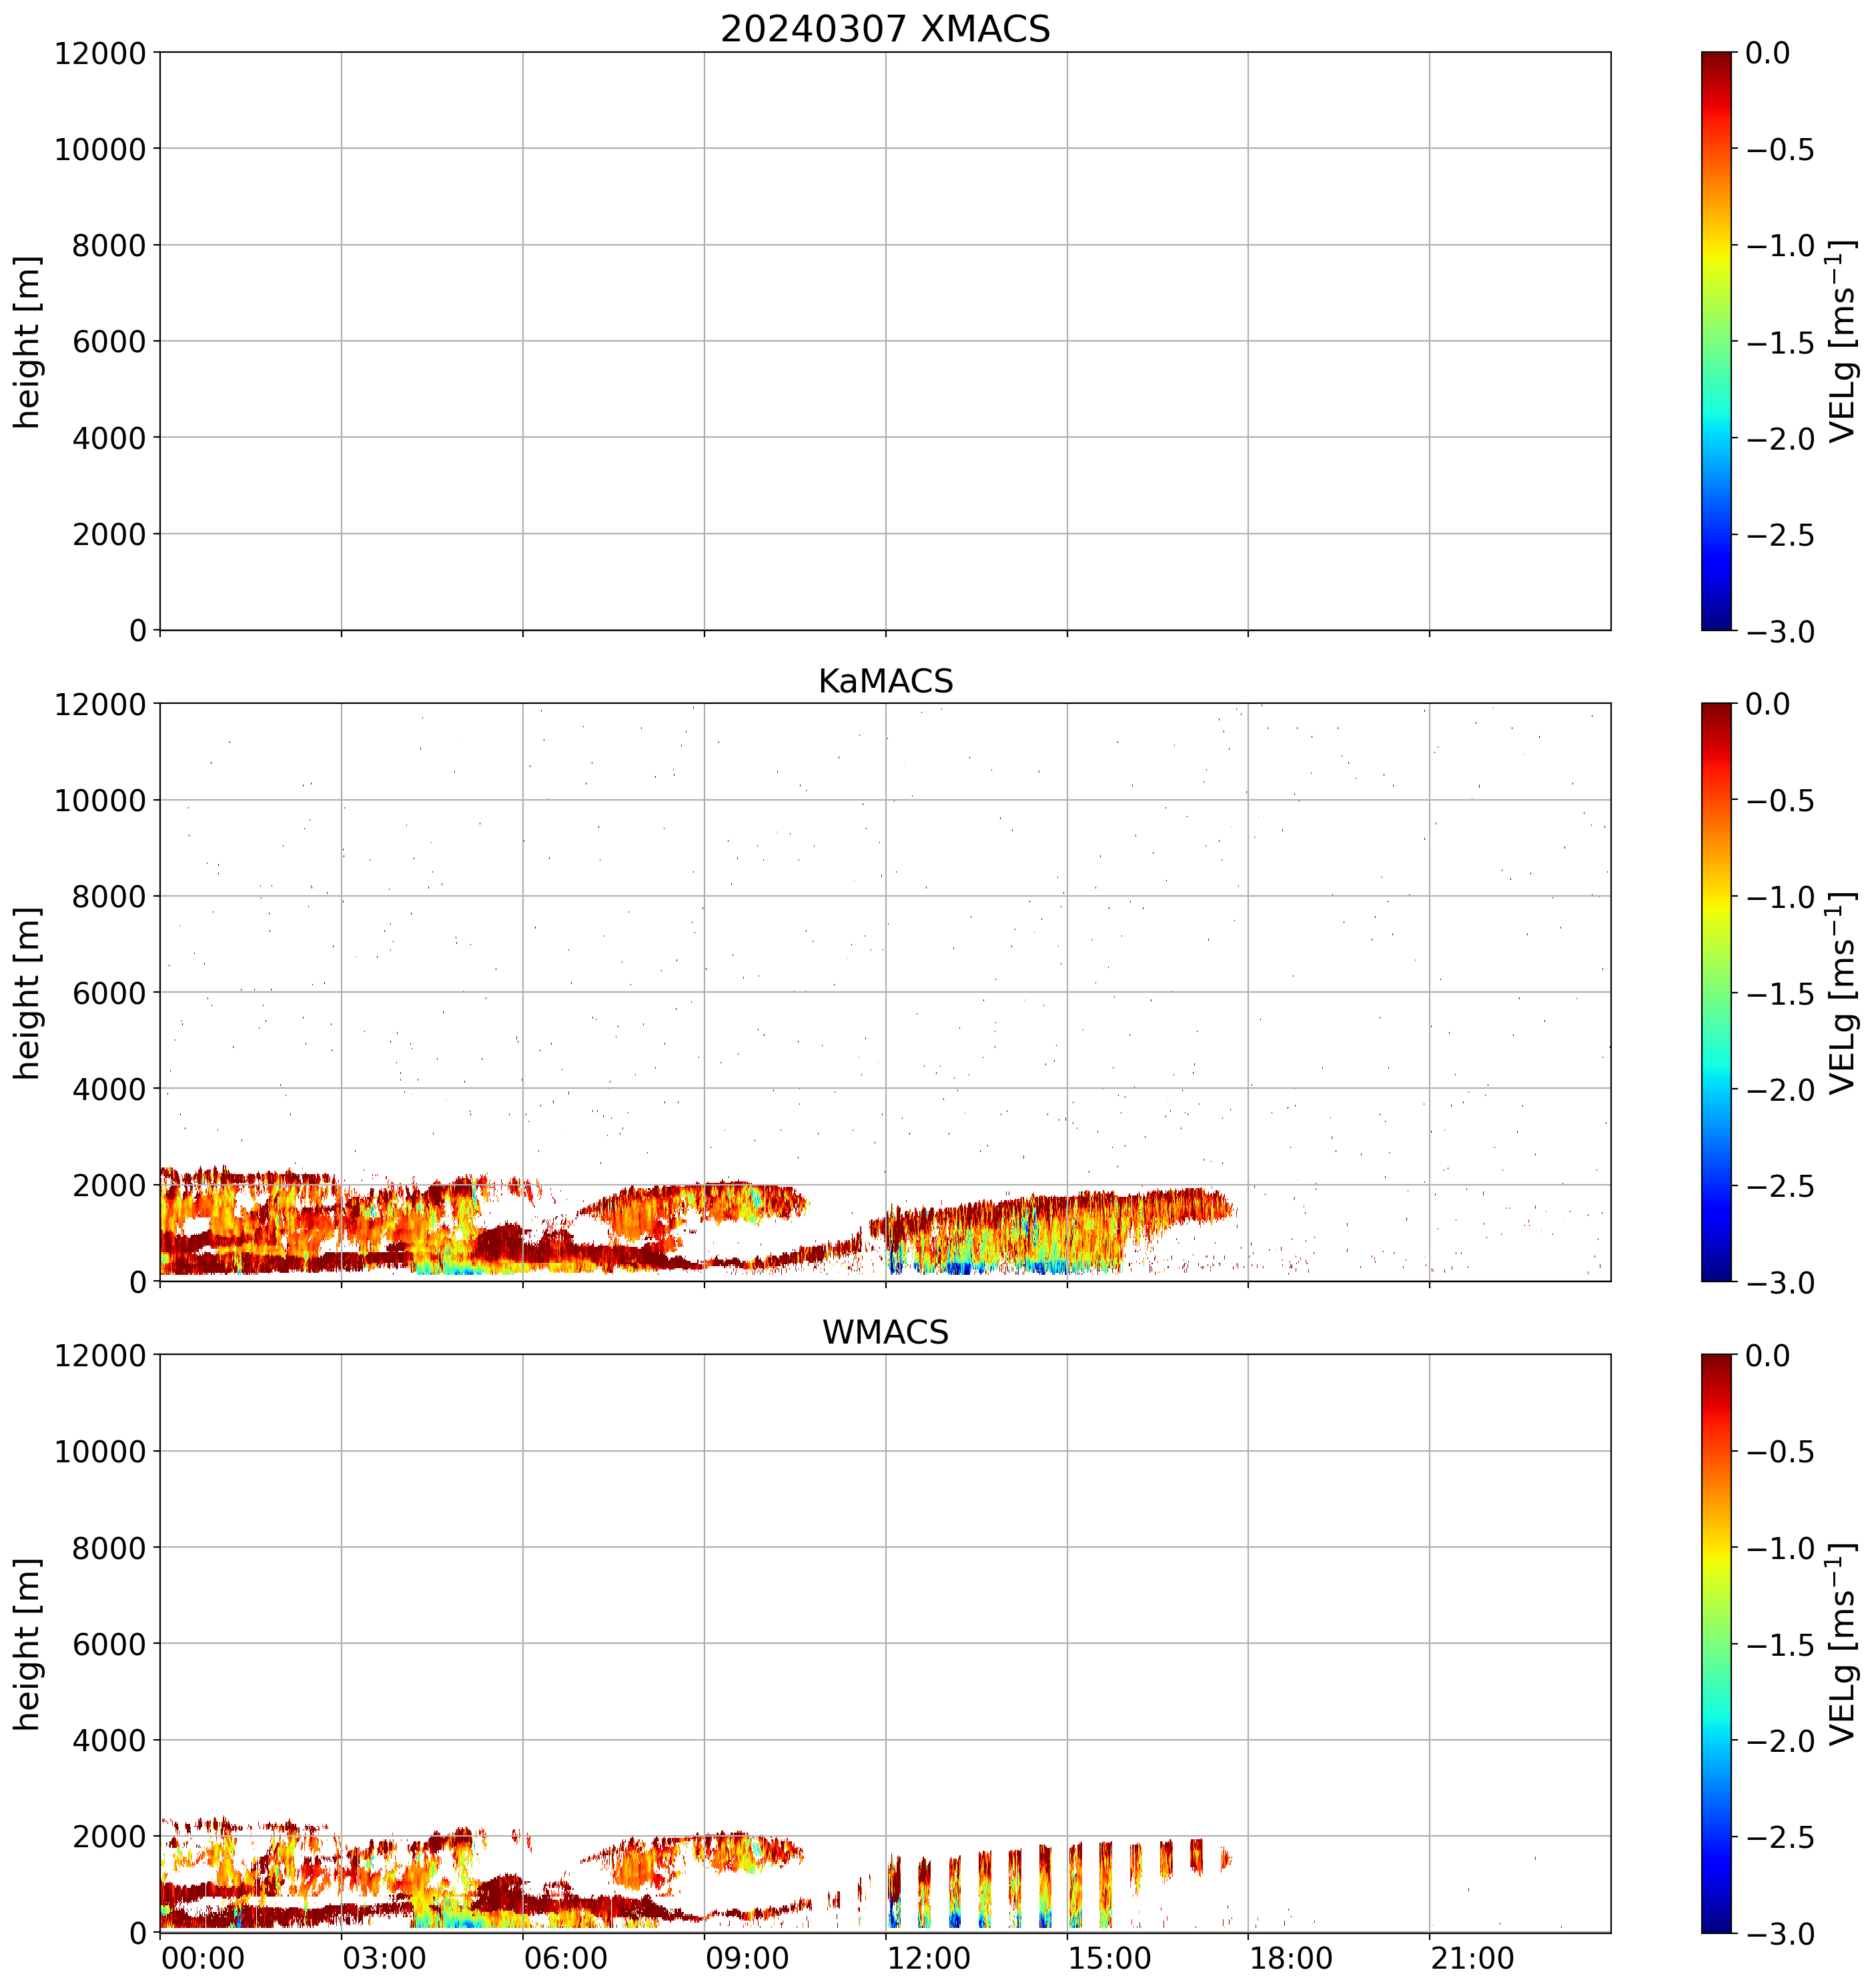Click the 09:00 time axis label
The height and width of the screenshot is (1988, 1876).
tap(747, 1958)
